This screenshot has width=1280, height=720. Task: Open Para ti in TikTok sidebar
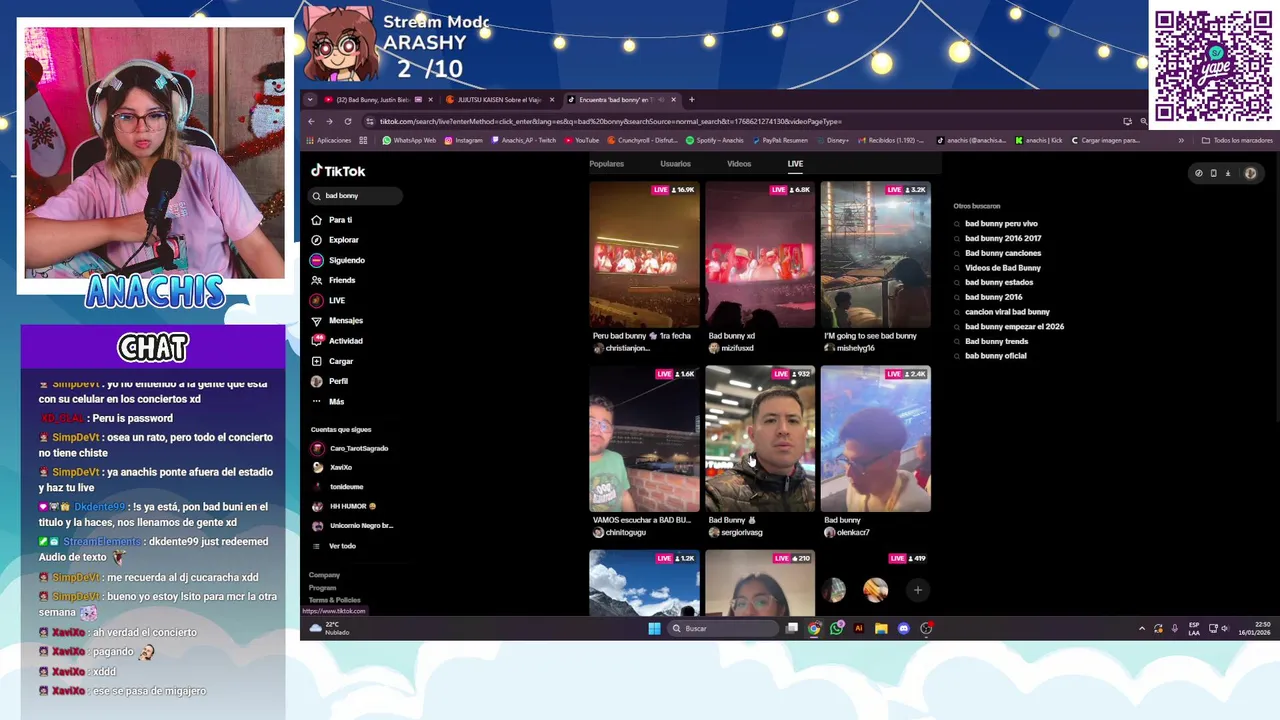(x=333, y=220)
